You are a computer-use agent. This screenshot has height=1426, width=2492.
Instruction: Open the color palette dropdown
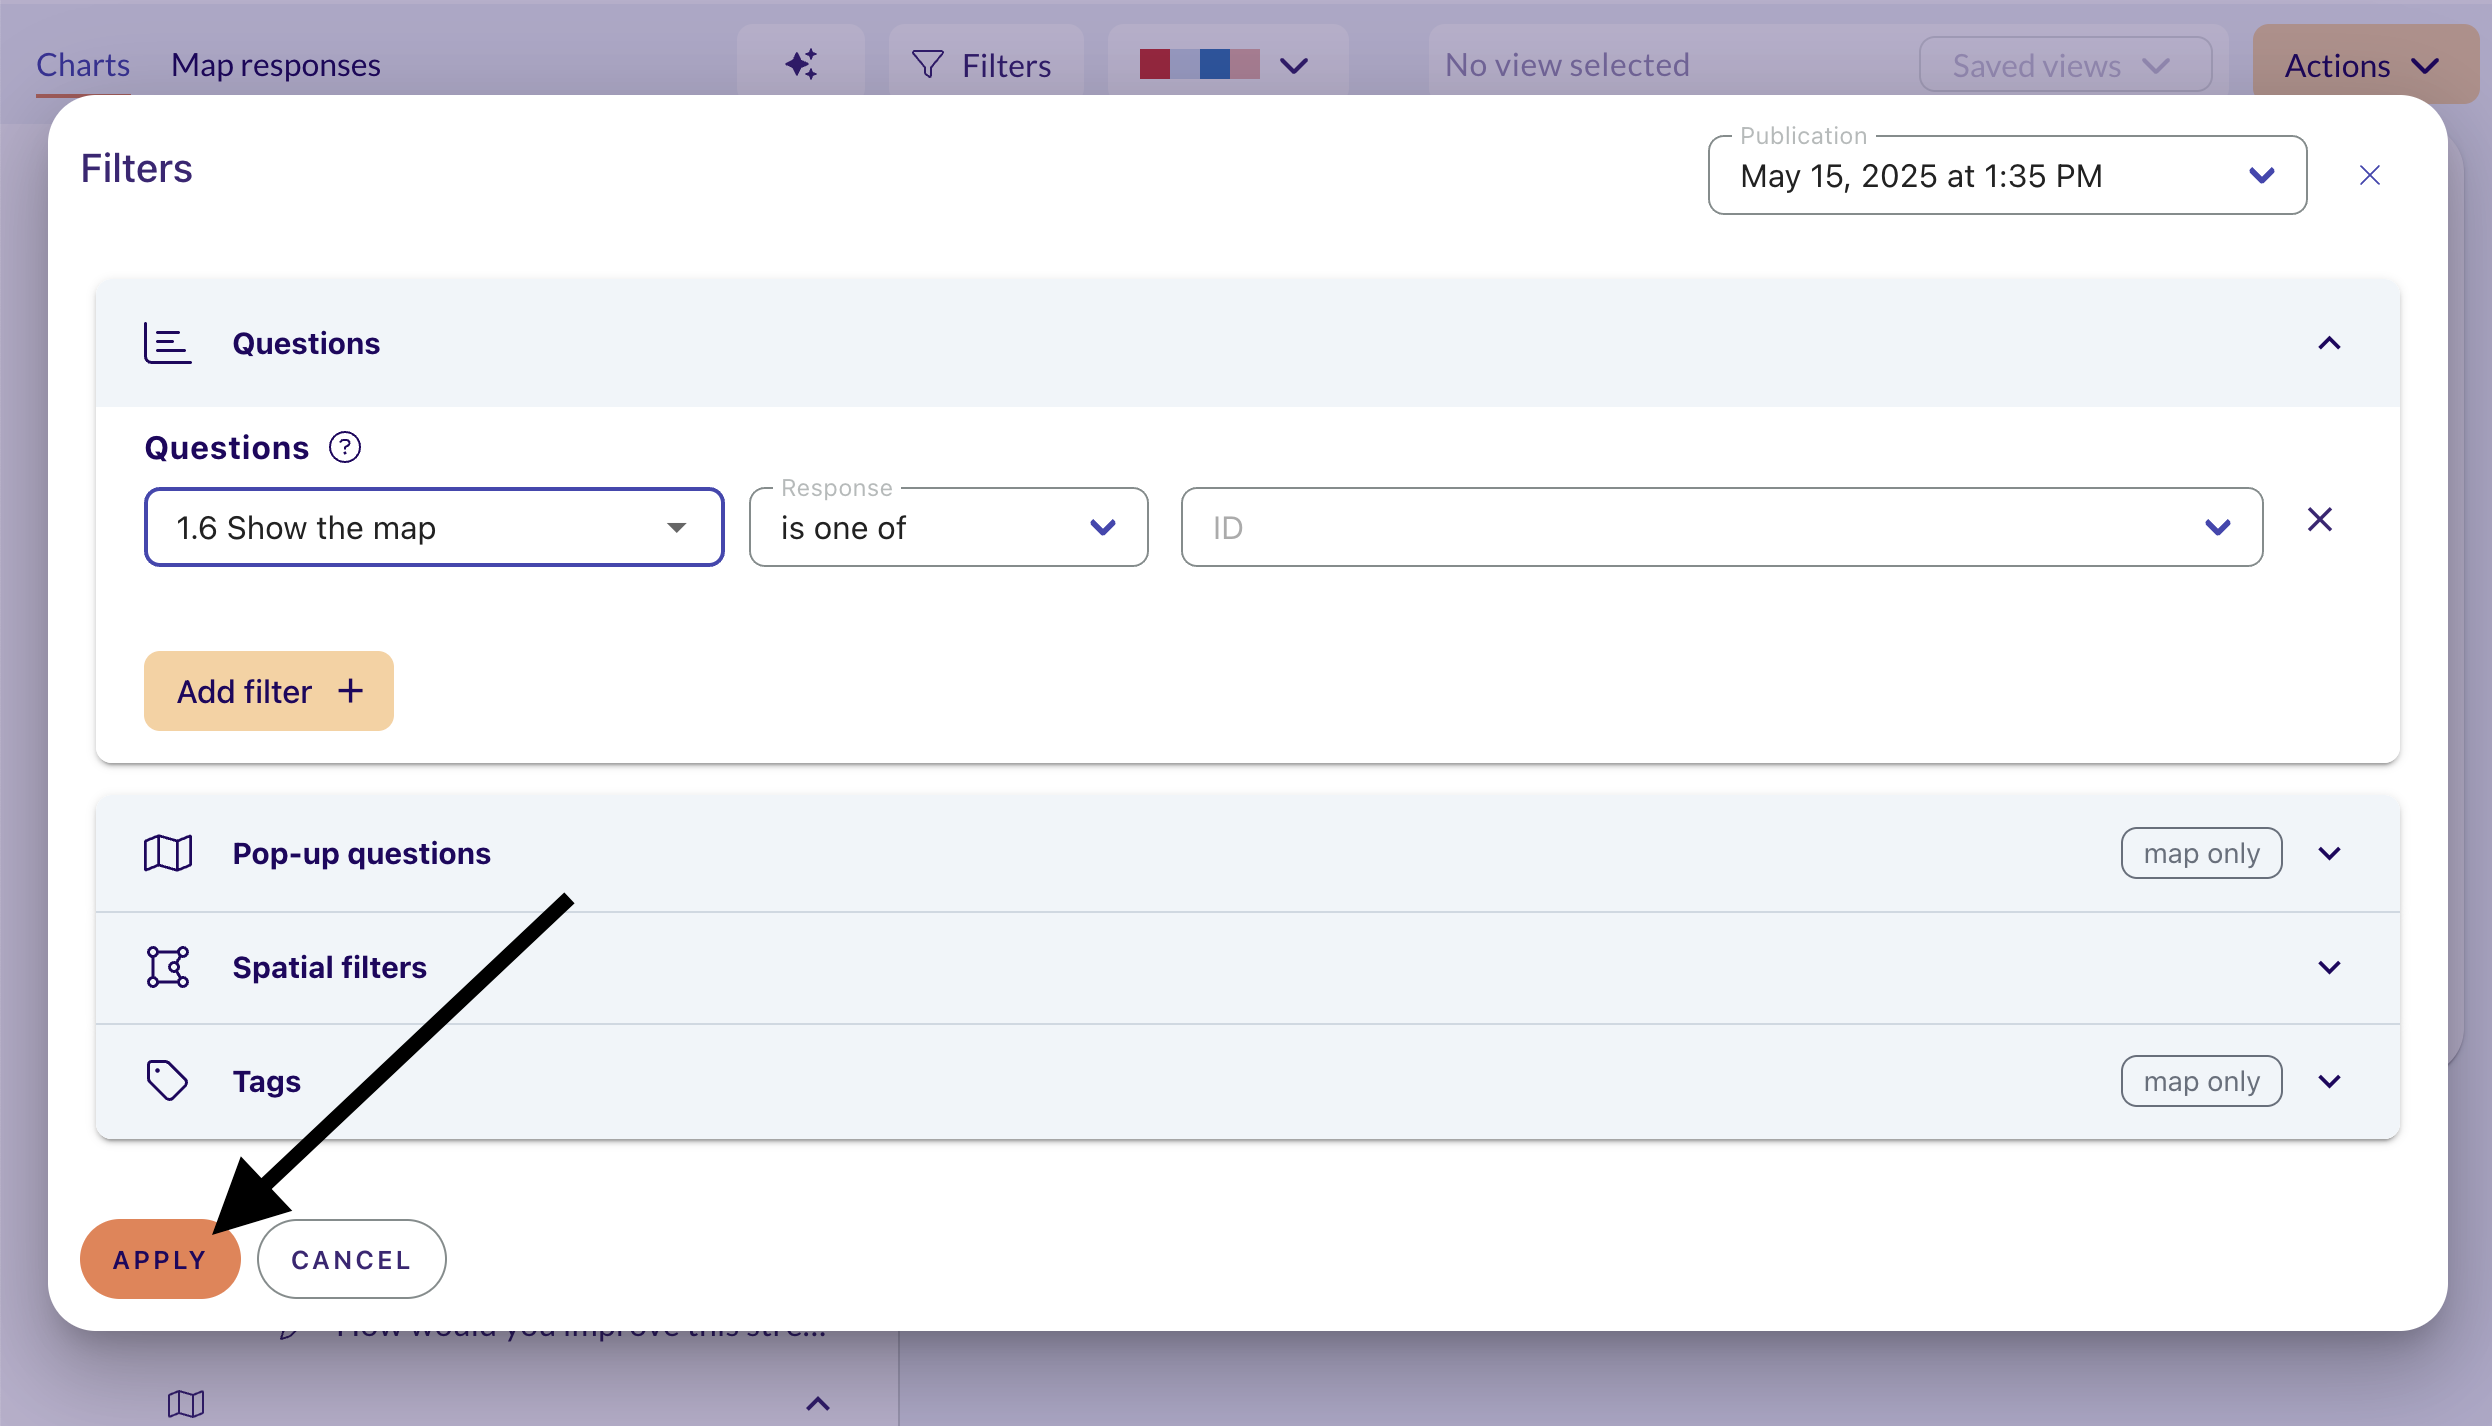tap(1227, 65)
